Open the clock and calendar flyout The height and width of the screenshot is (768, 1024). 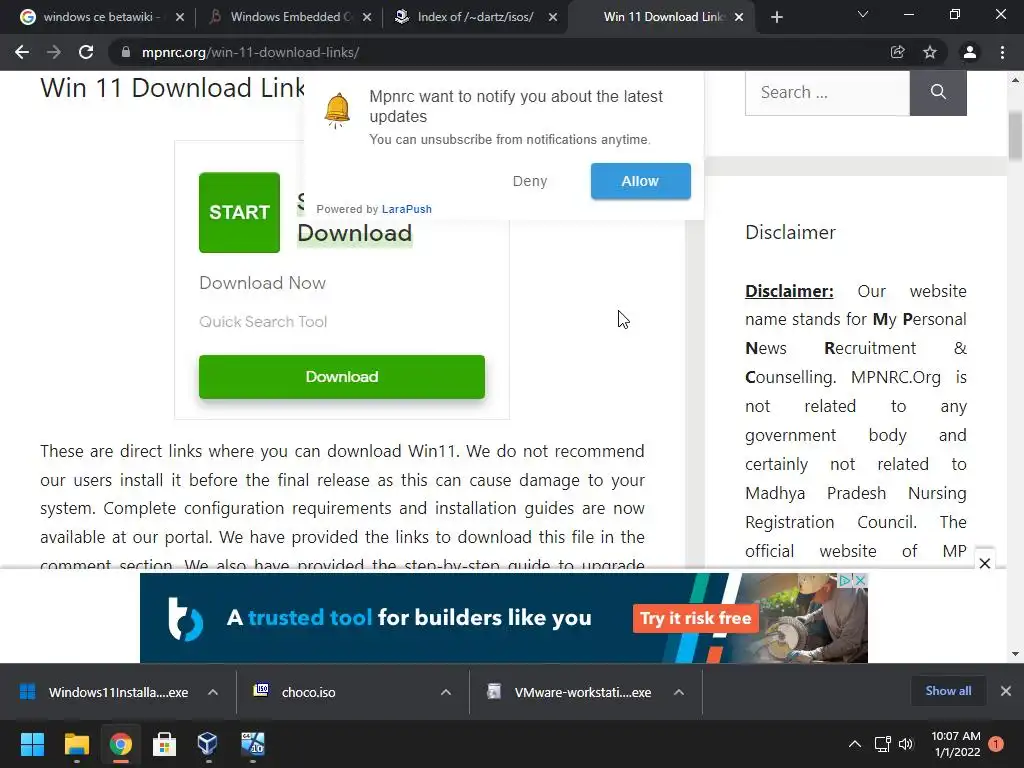pyautogui.click(x=956, y=744)
